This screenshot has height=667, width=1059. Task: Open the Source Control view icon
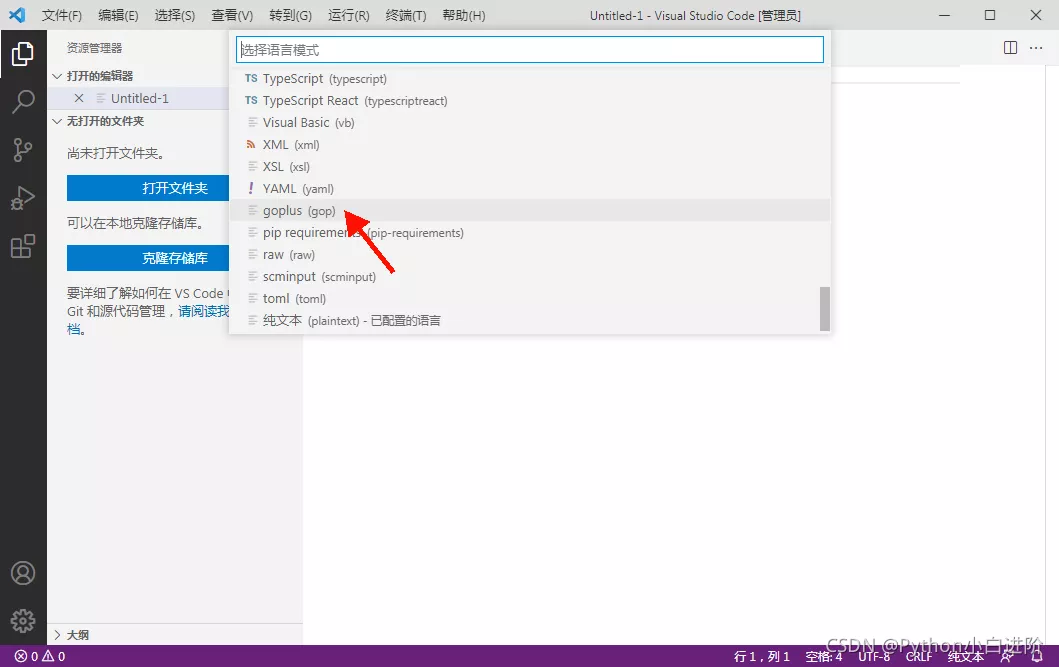[23, 150]
